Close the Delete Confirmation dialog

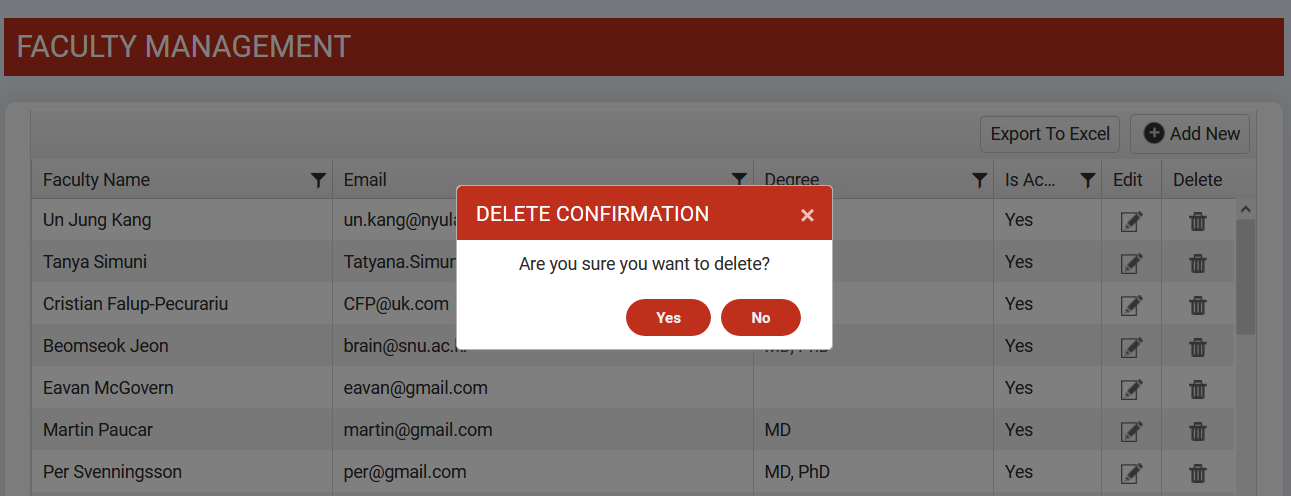point(808,215)
